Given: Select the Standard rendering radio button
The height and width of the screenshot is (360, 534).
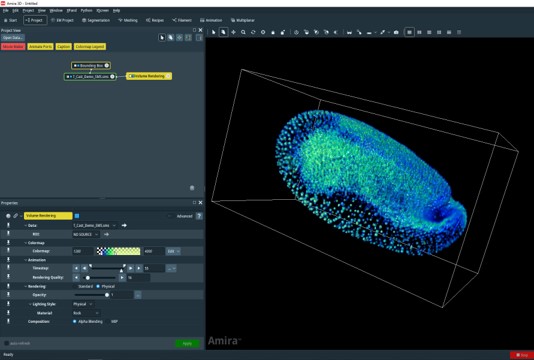Looking at the screenshot, I should point(75,286).
